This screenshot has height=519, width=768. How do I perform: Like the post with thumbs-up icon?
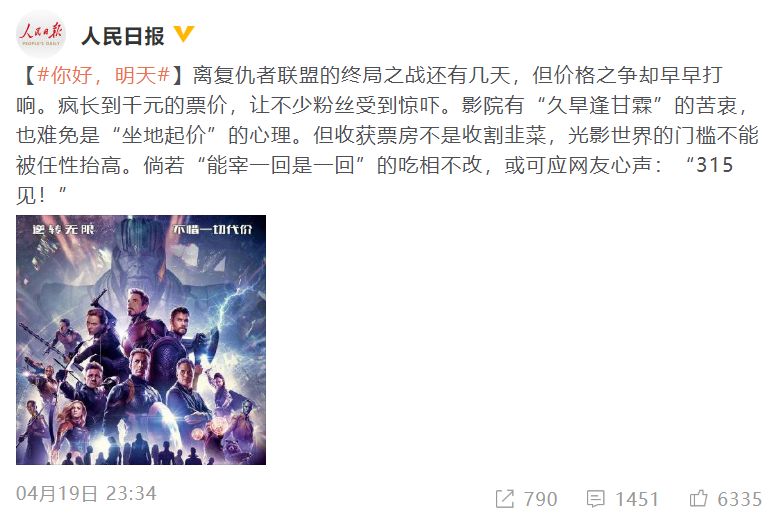coord(698,498)
